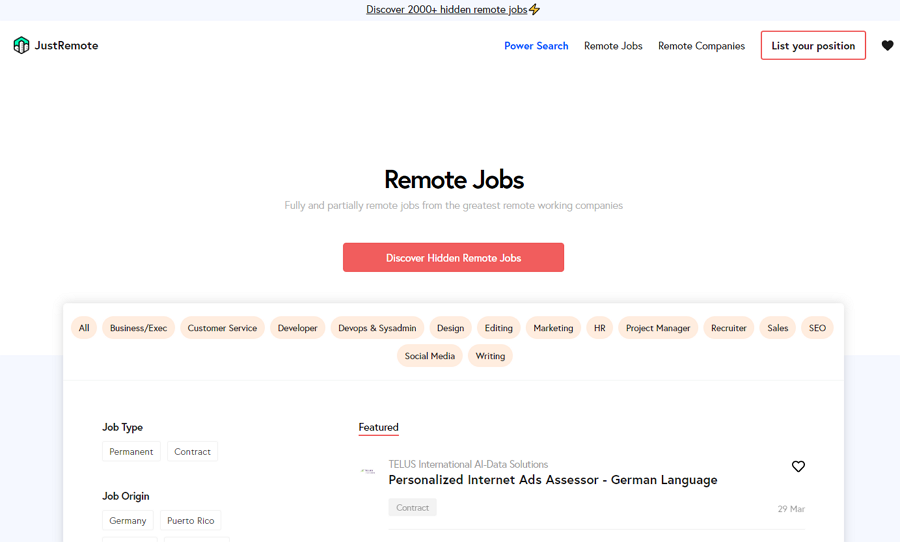Select SEO category pill

click(817, 328)
